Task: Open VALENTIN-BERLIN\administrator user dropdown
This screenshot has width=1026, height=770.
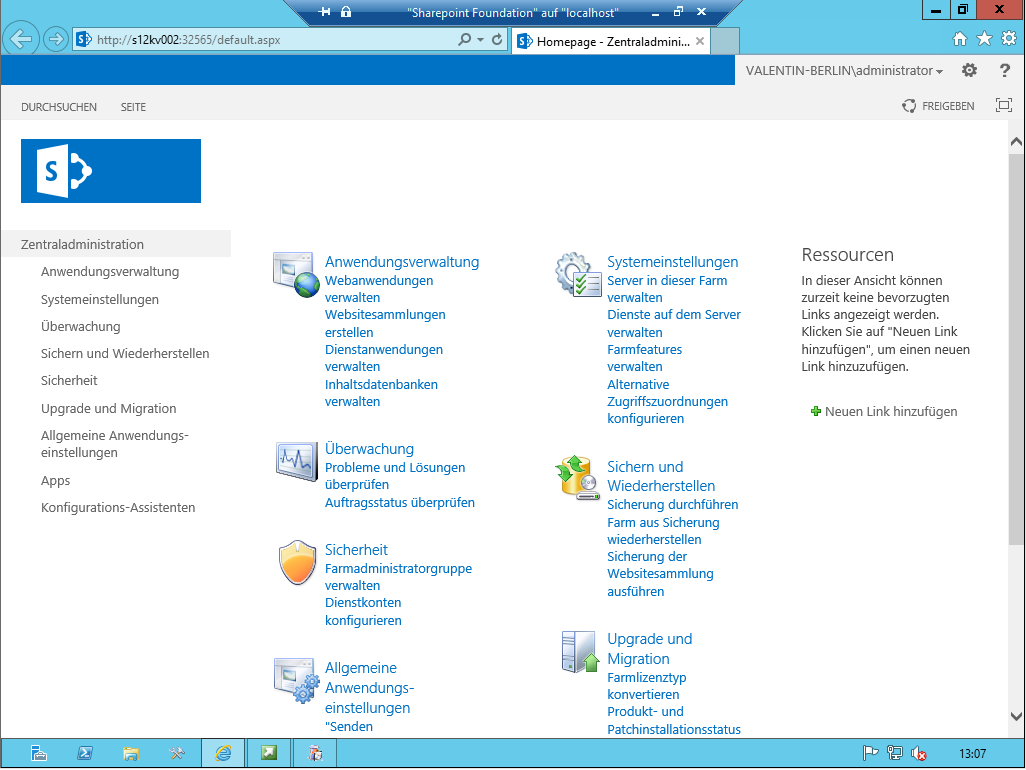Action: pos(844,70)
